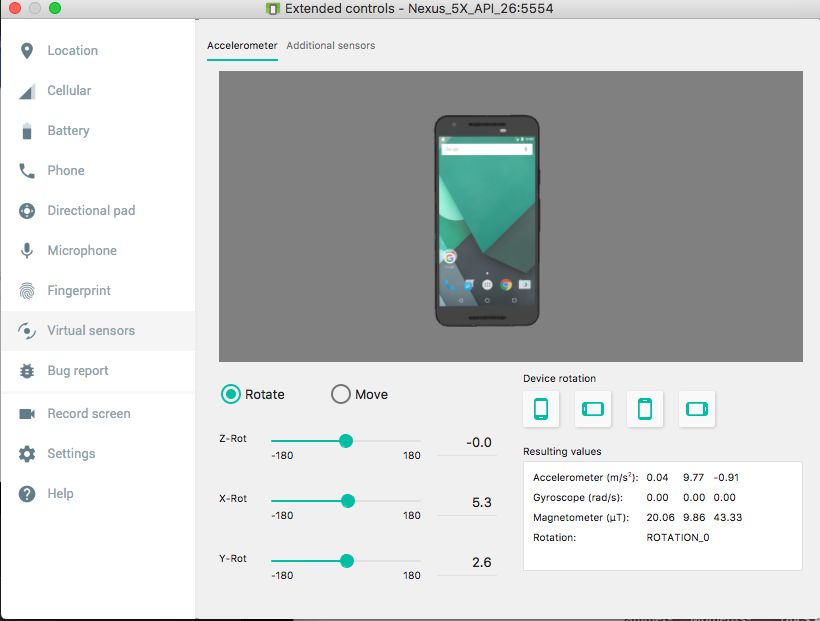This screenshot has width=820, height=621.
Task: Click the Location pin icon
Action: point(27,51)
